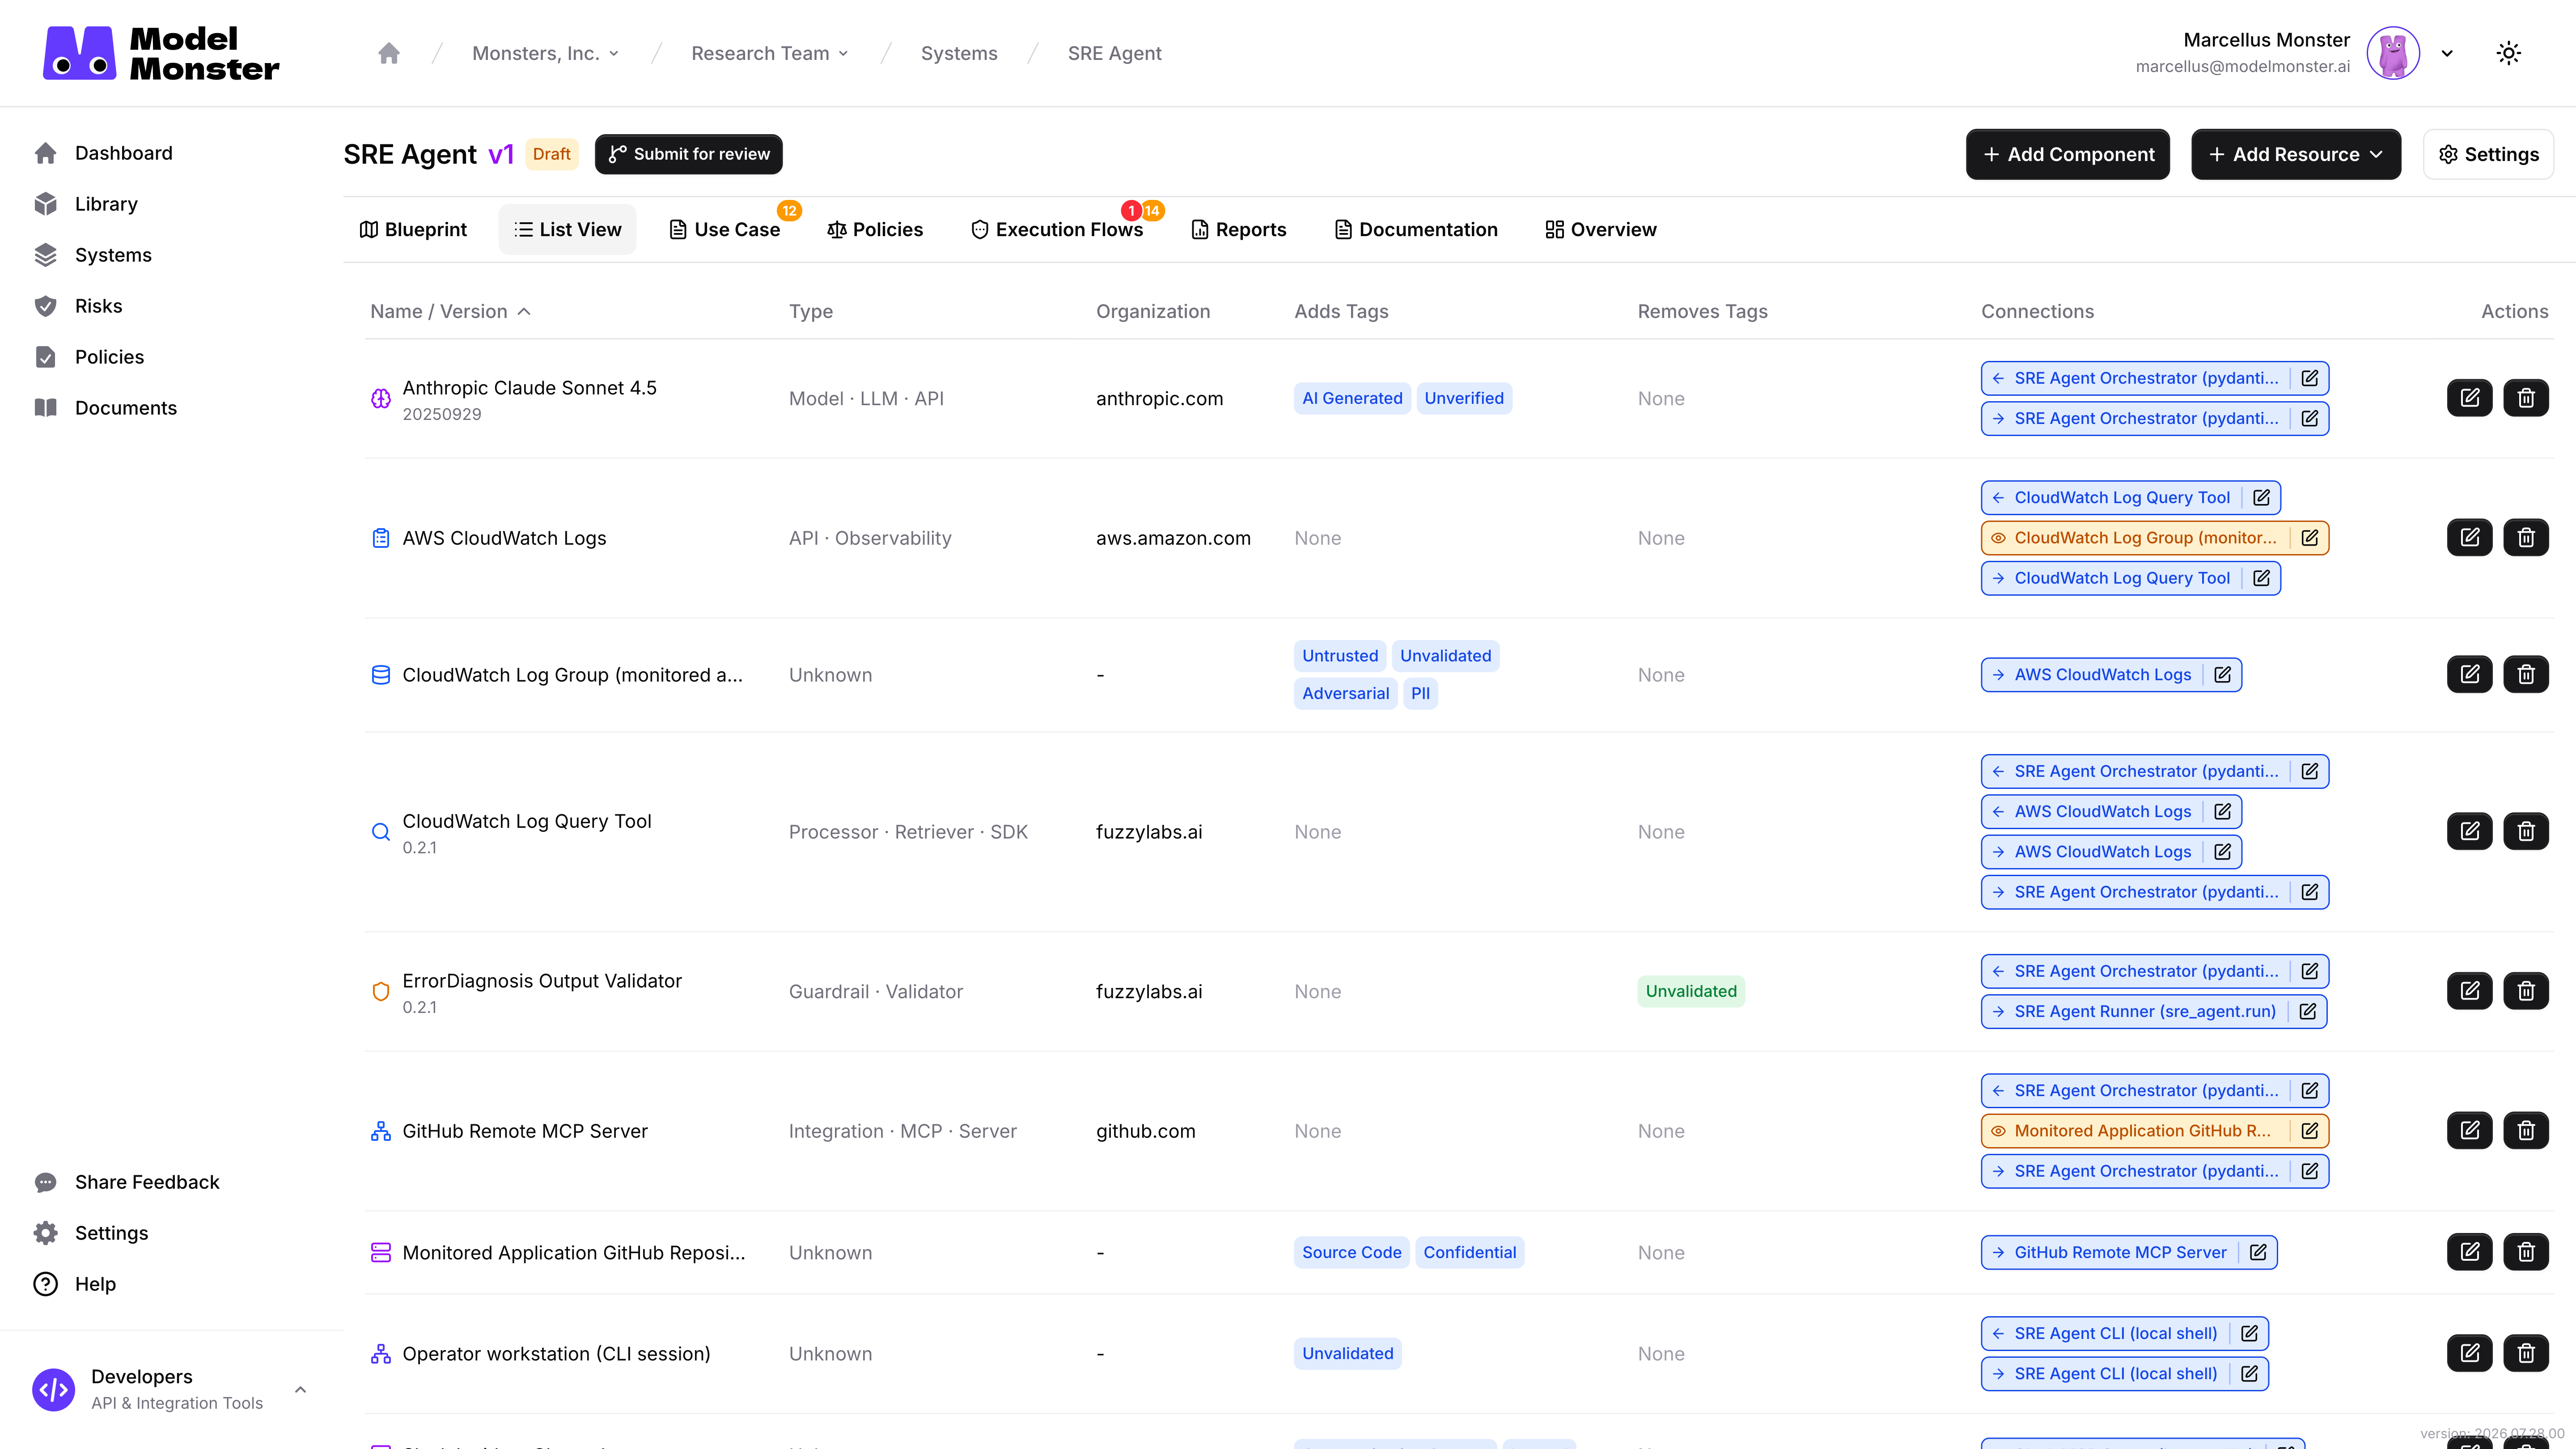The image size is (2576, 1449).
Task: Switch to Reports tab
Action: click(x=1239, y=229)
